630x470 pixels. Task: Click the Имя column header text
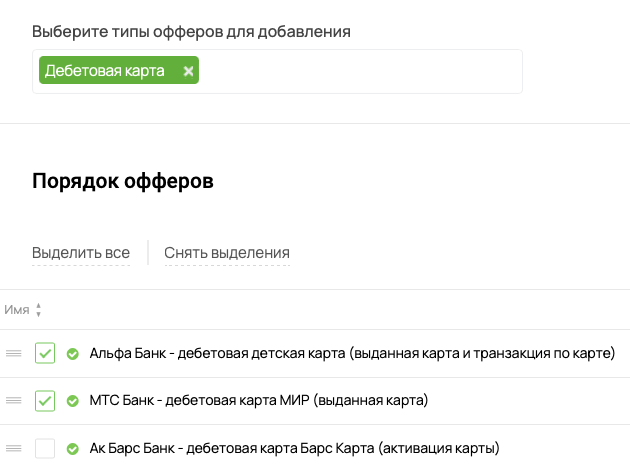pyautogui.click(x=17, y=310)
